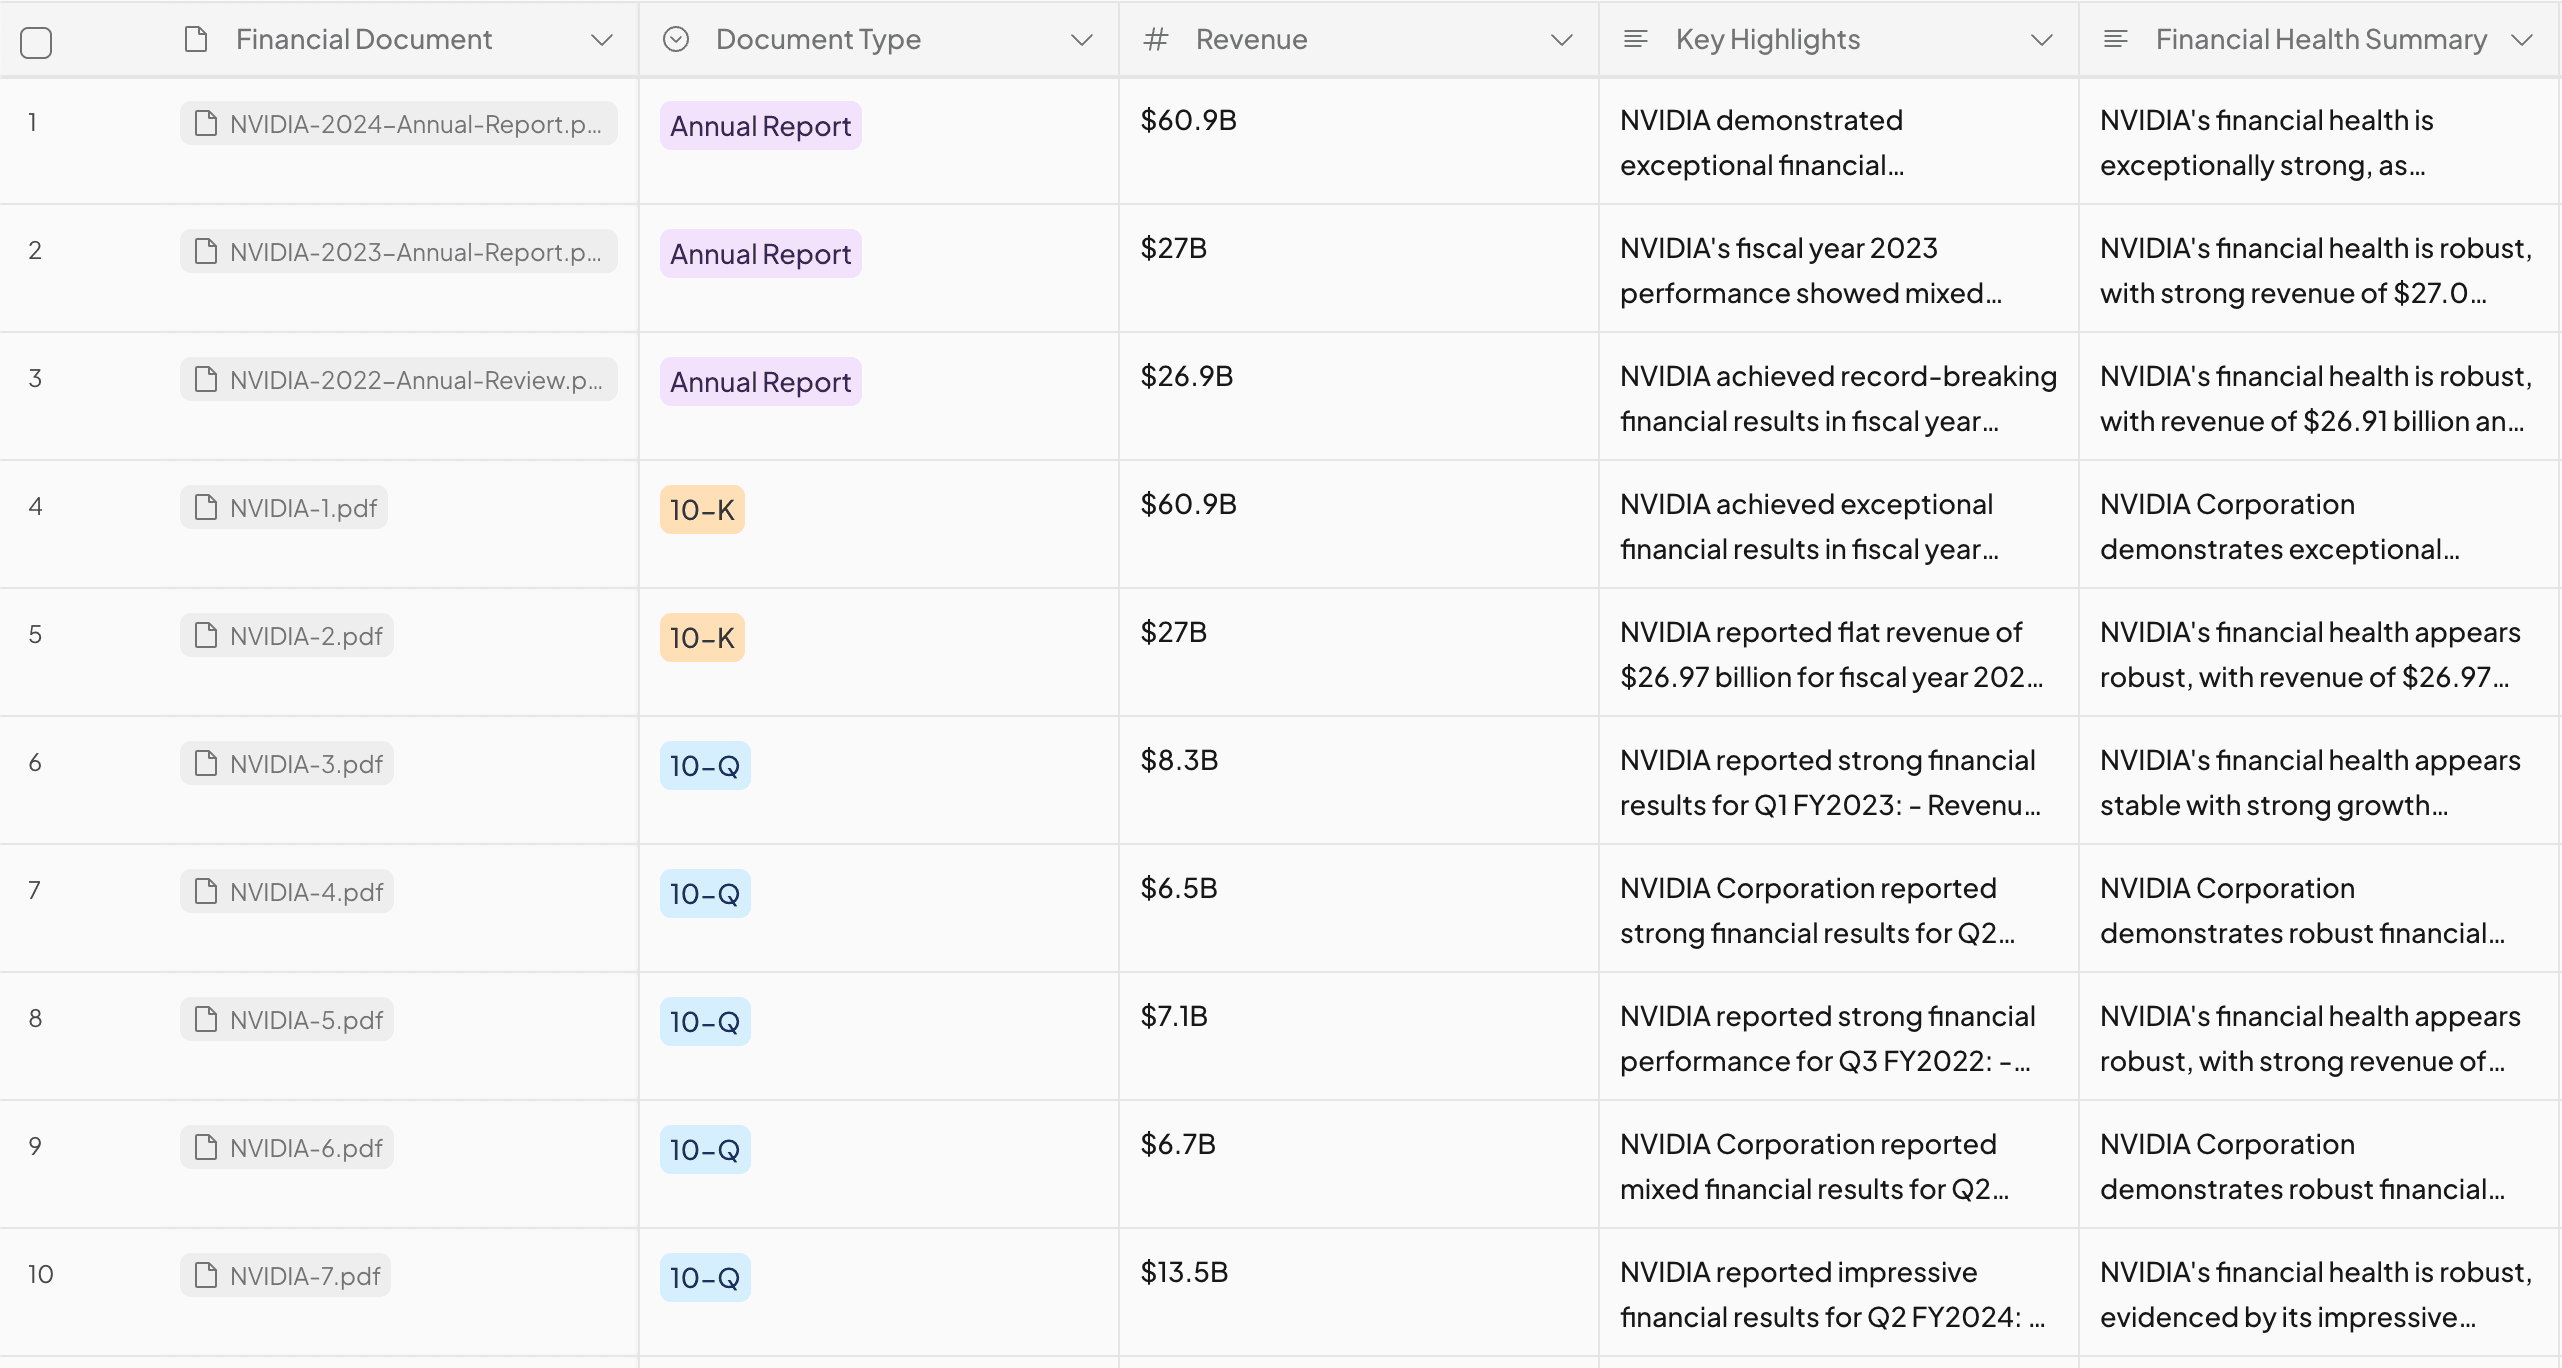Viewport: 2562px width, 1368px height.
Task: Select the $13.5B revenue cell
Action: (1184, 1272)
